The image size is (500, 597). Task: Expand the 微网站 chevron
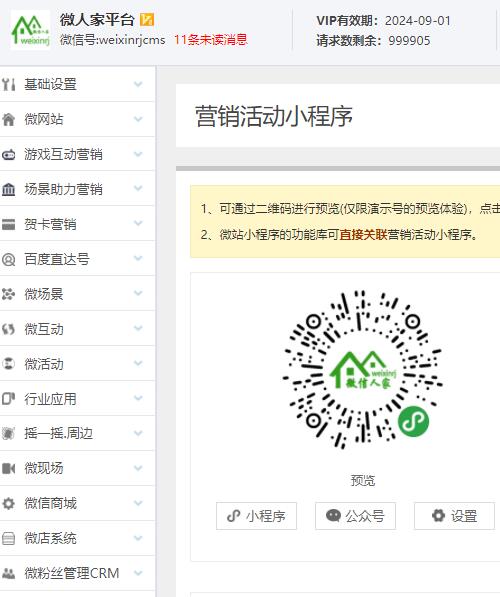(138, 119)
